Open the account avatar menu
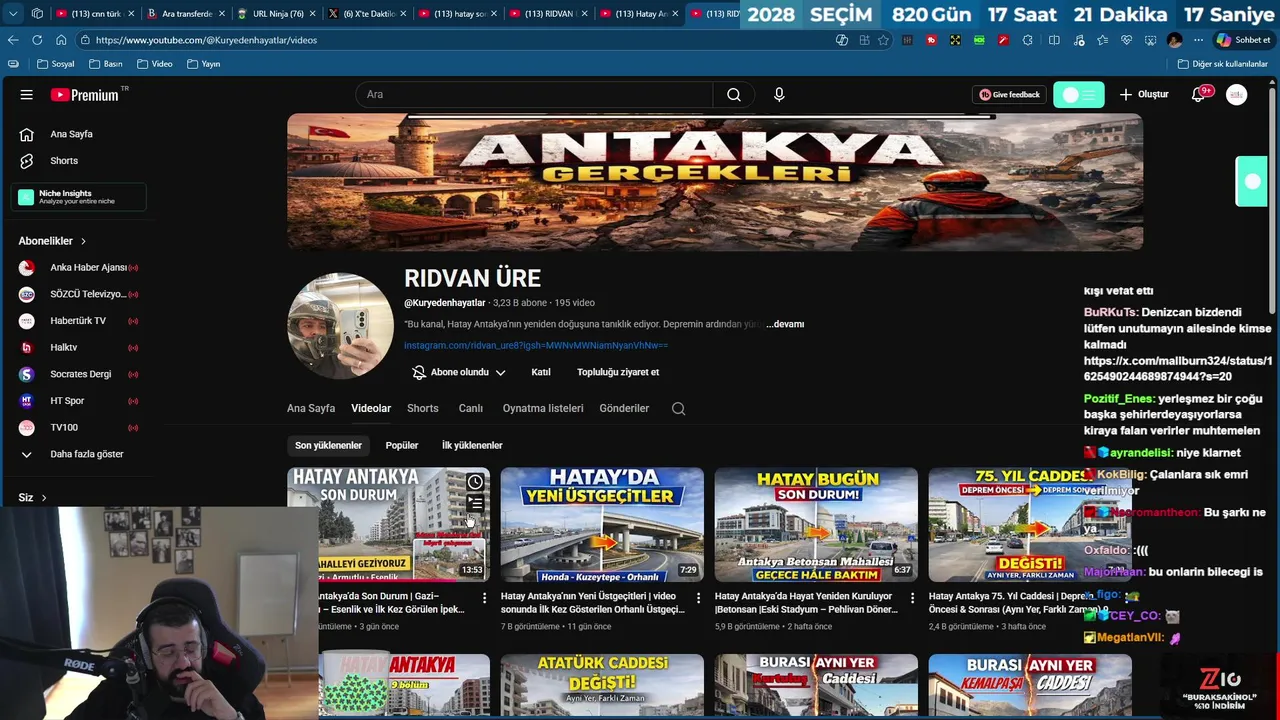The width and height of the screenshot is (1280, 720). pyautogui.click(x=1237, y=95)
